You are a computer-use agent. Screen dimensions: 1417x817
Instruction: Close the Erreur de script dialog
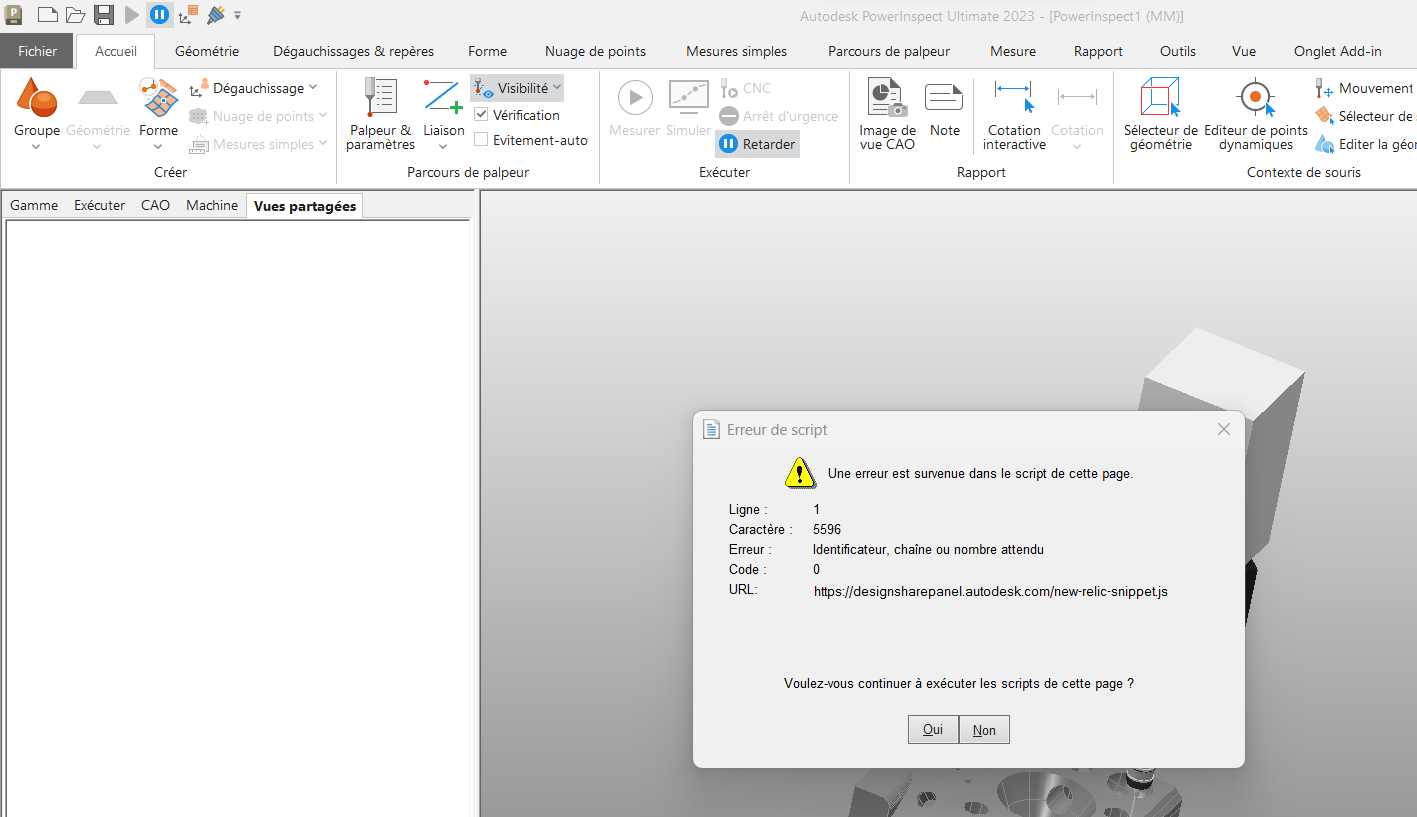click(x=1223, y=429)
